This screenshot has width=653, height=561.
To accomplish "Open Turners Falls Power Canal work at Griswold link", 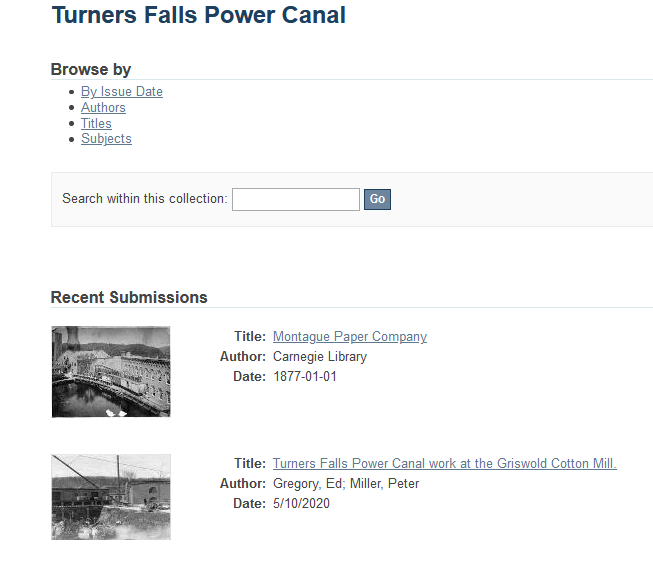I will pos(444,464).
